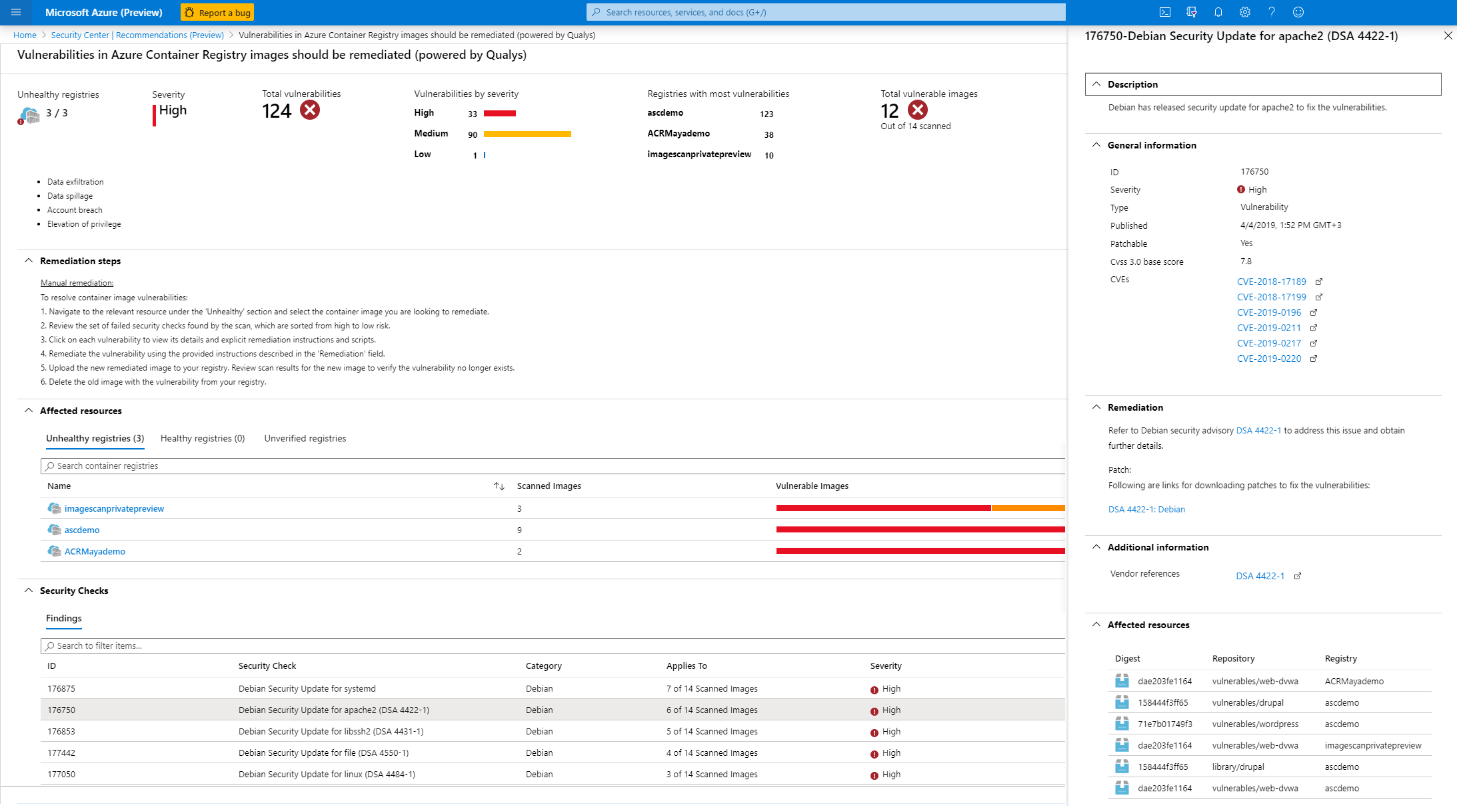Image resolution: width=1457 pixels, height=806 pixels.
Task: Click the Severity column header in Findings
Action: click(886, 666)
